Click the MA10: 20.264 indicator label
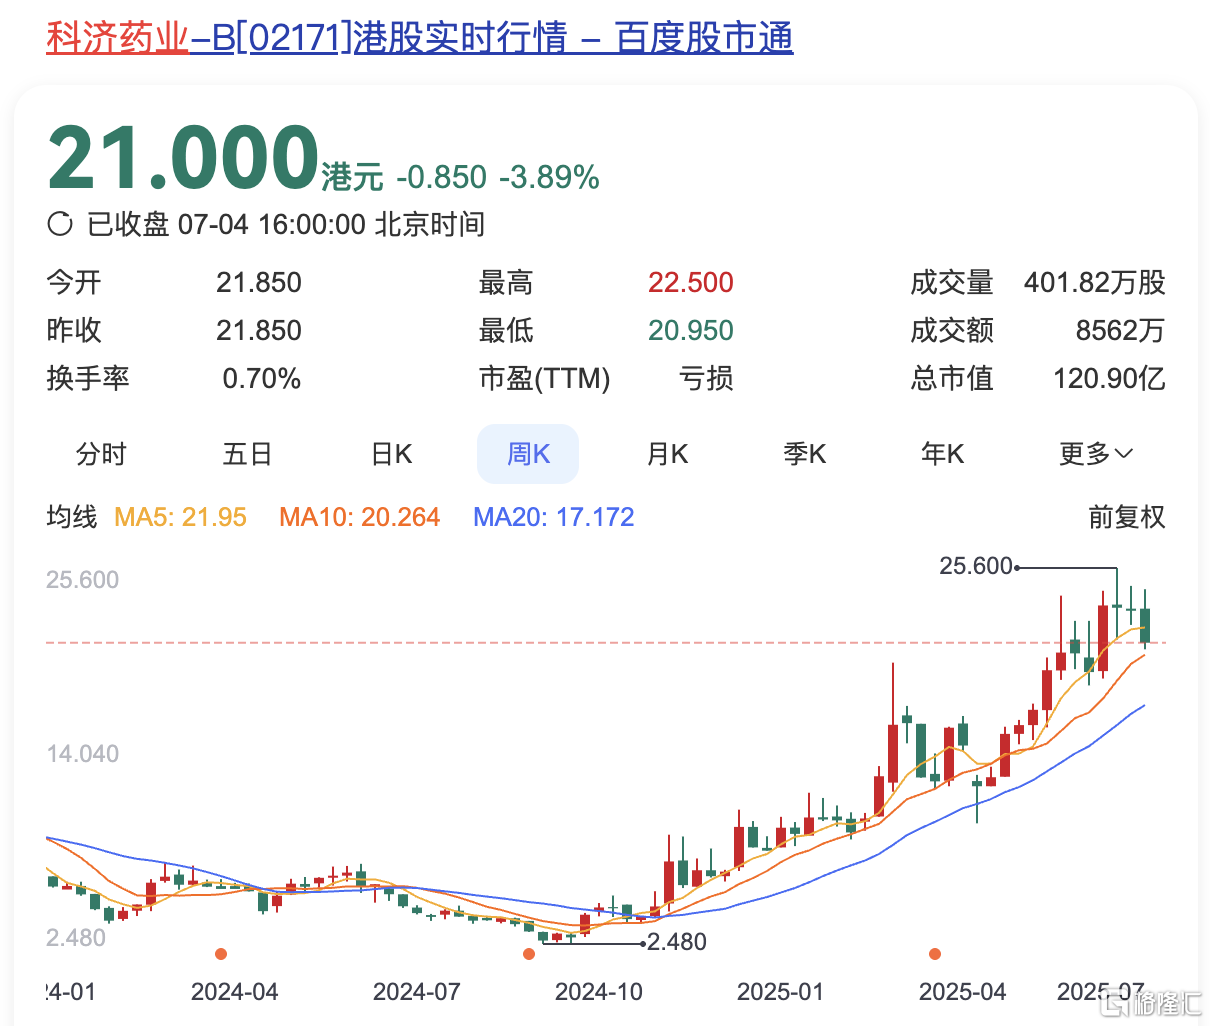1210x1026 pixels. tap(359, 517)
